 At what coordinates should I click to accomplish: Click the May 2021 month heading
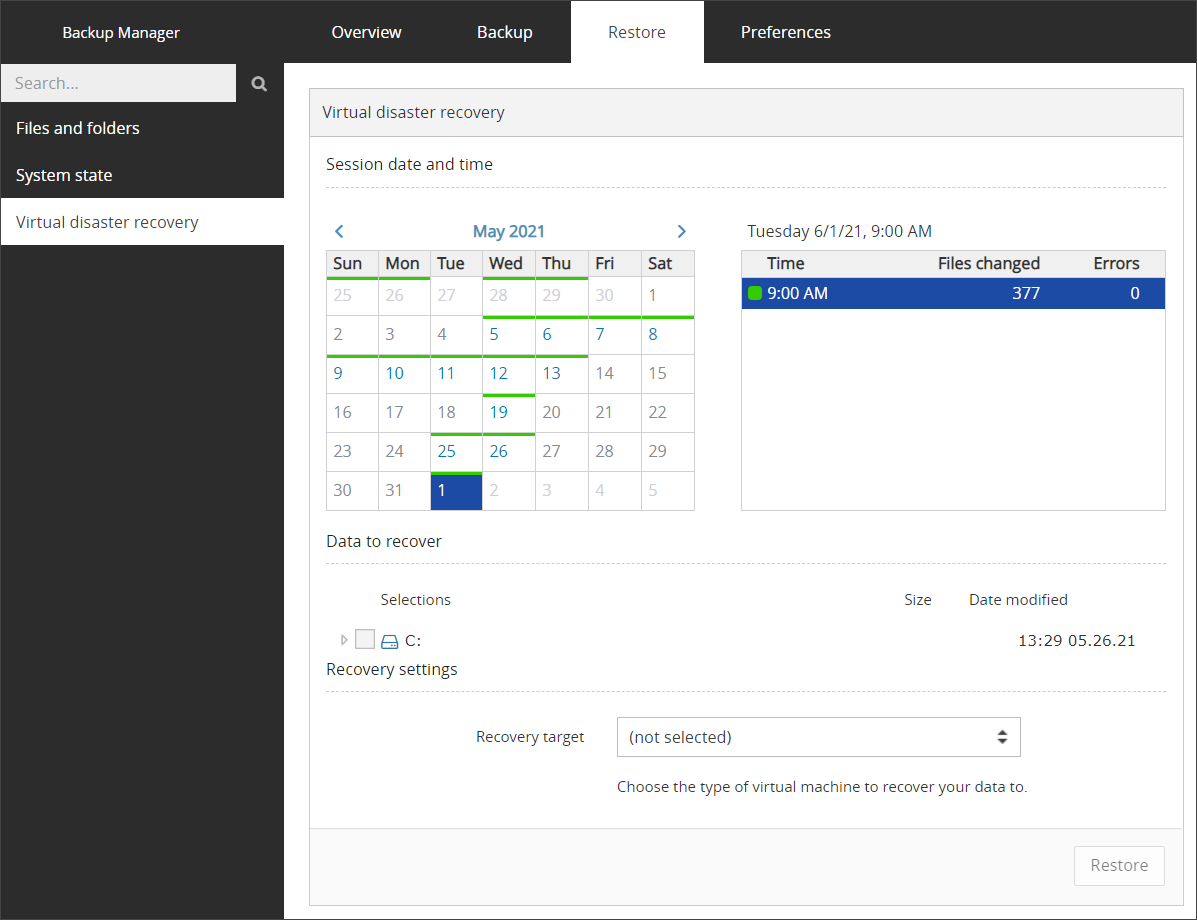(509, 231)
